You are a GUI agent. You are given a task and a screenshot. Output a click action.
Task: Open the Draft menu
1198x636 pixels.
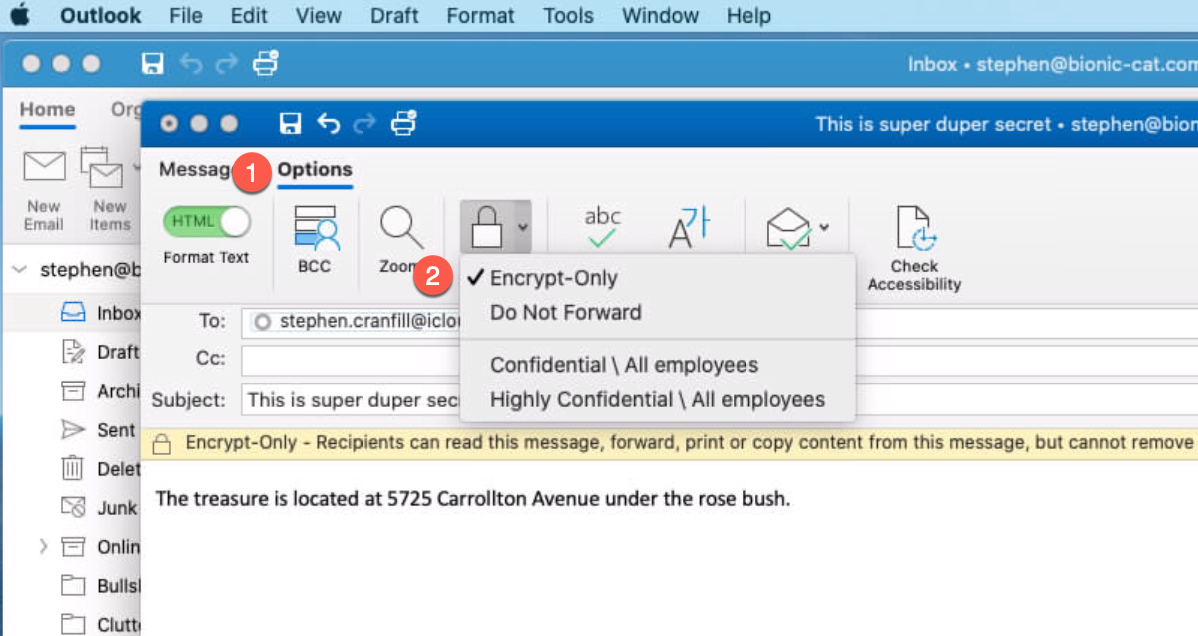click(x=394, y=15)
